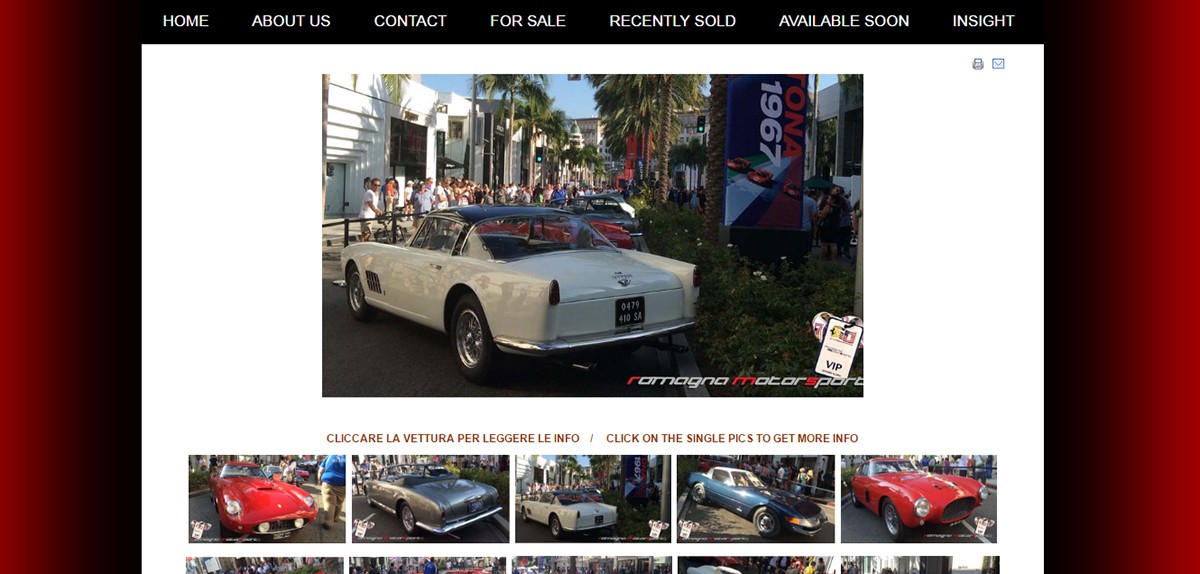Click the large white Ferrari main photo
This screenshot has height=574, width=1200.
pos(592,235)
